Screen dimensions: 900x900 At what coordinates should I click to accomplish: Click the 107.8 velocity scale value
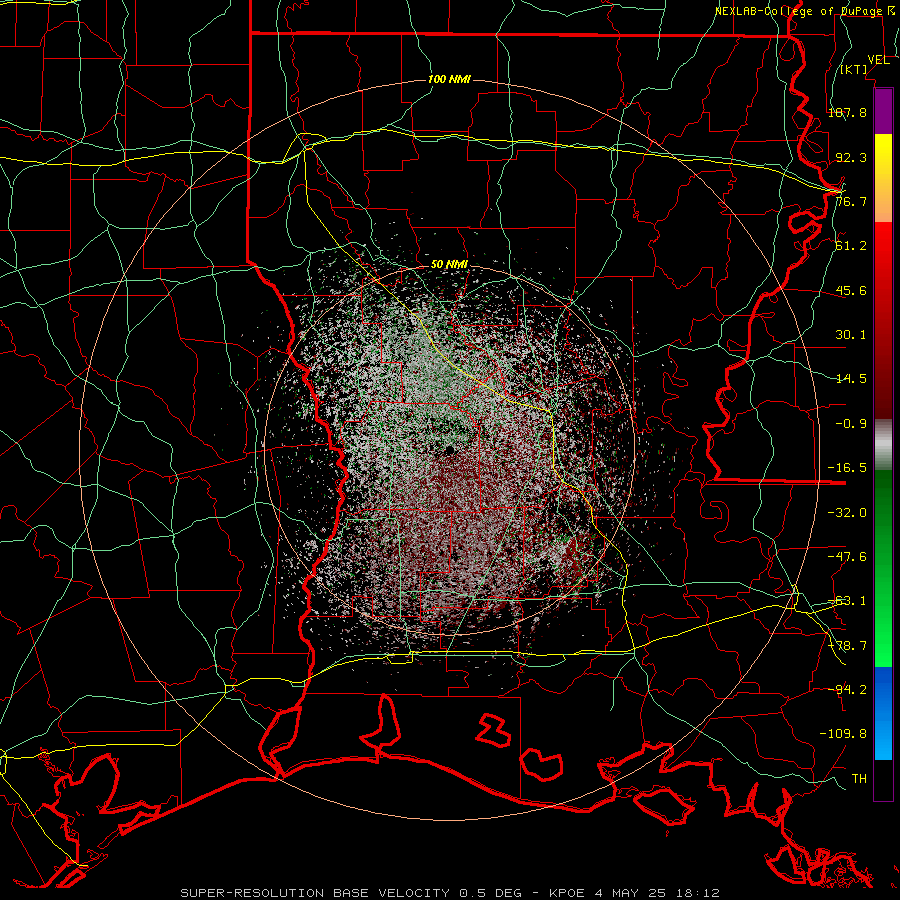847,112
